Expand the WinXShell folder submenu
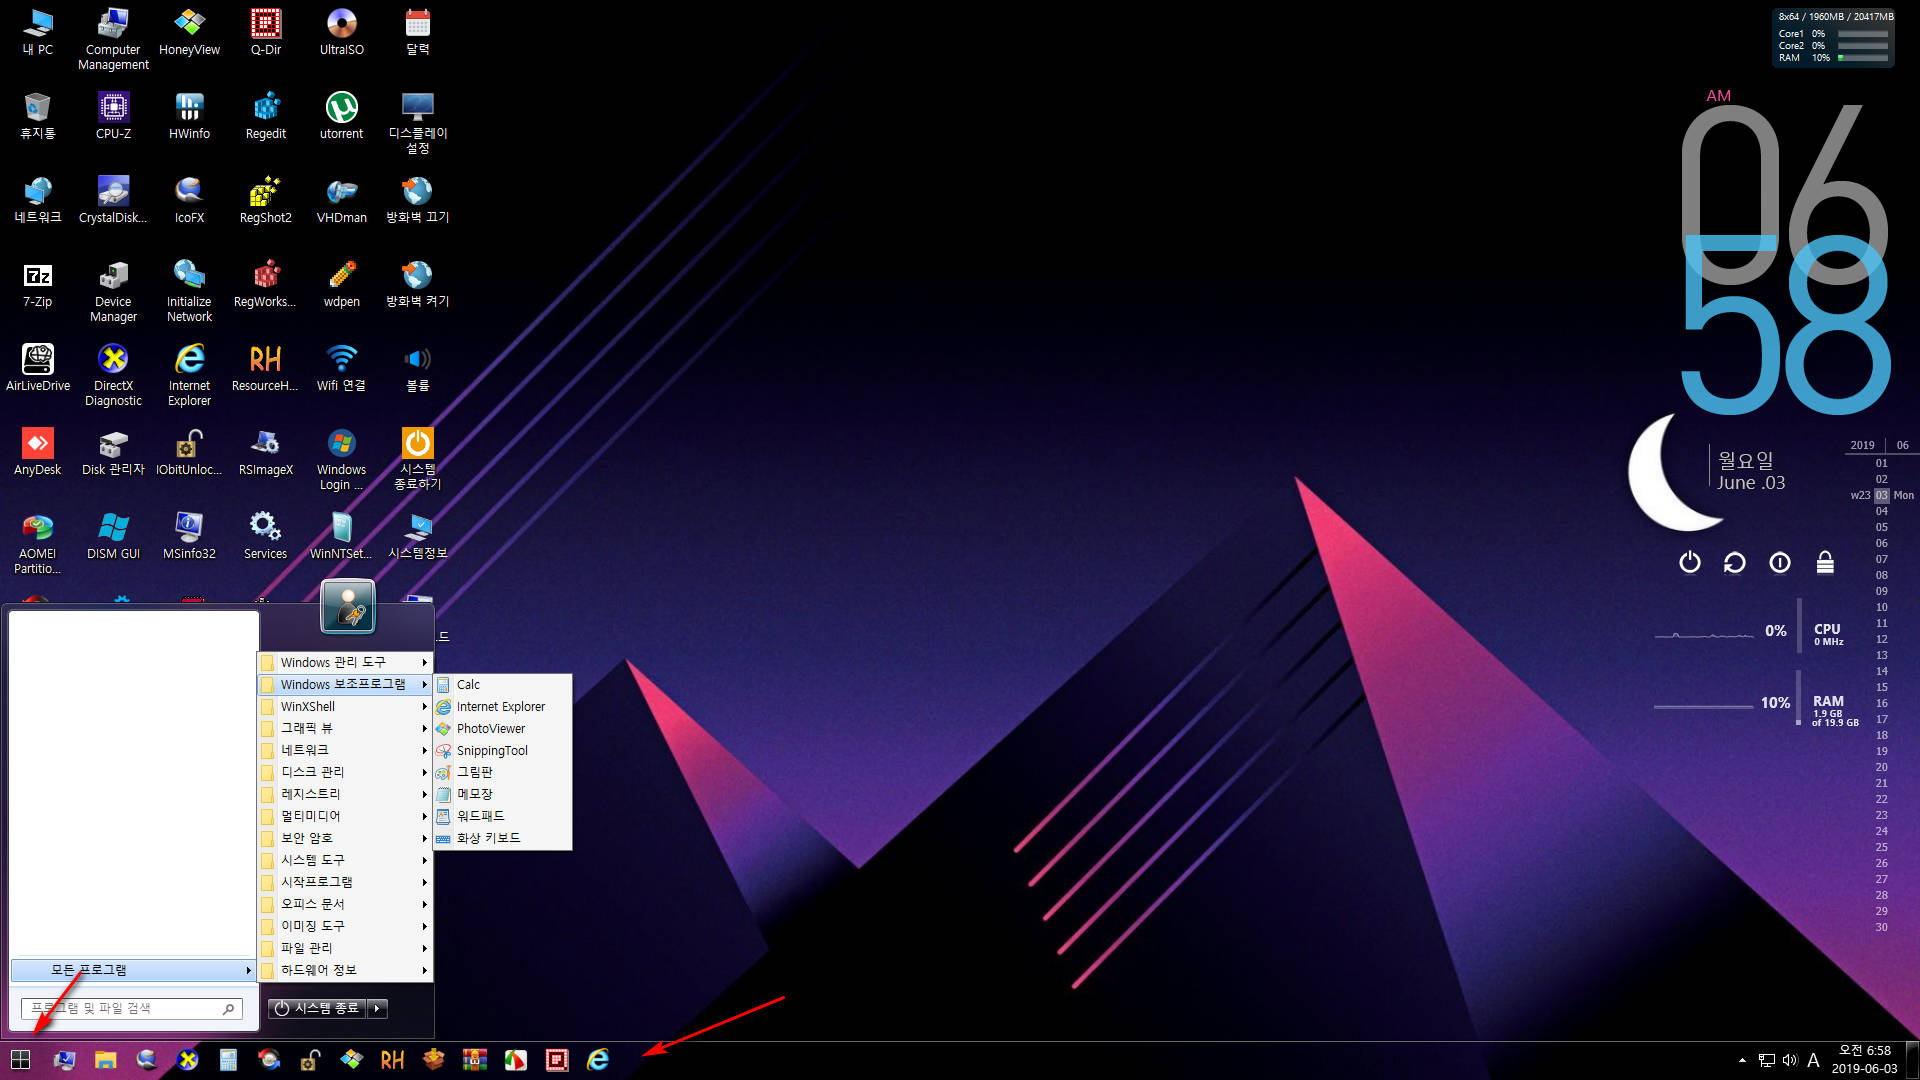Screen dimensions: 1920x1080 (345, 706)
